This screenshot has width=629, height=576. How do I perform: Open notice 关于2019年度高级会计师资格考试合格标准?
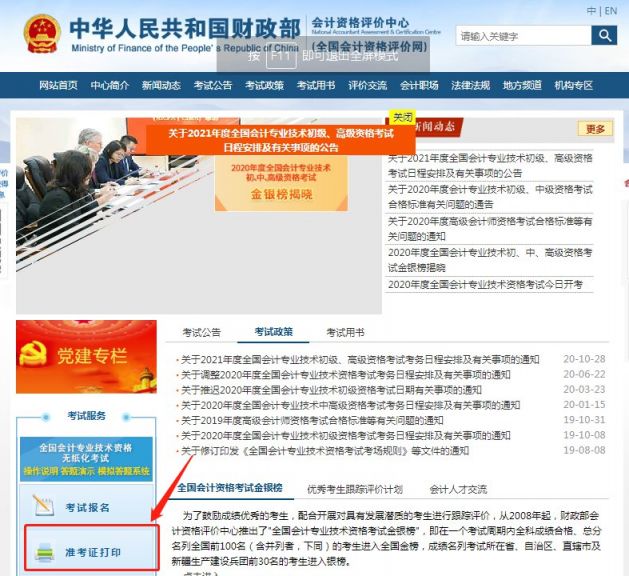(x=312, y=420)
